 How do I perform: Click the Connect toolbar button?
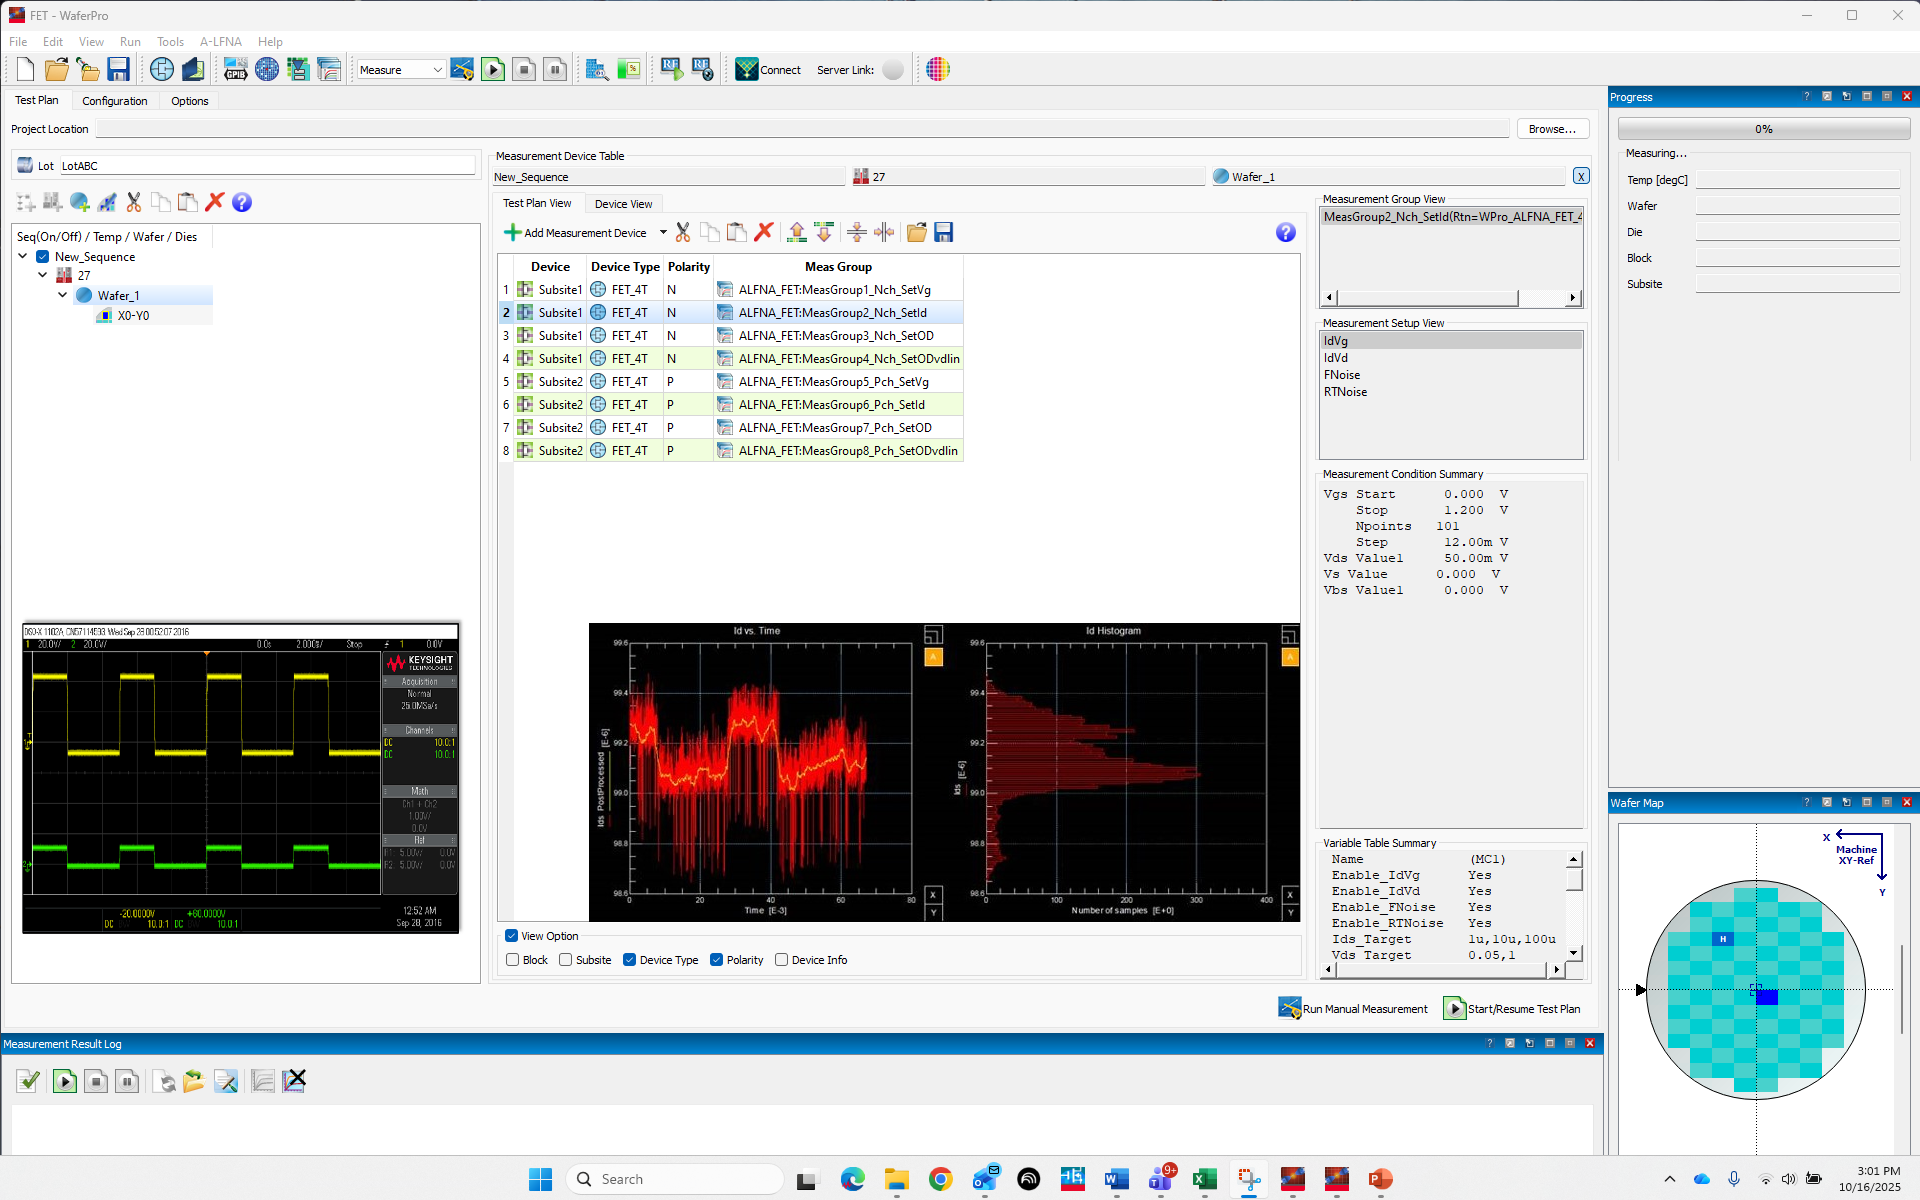click(767, 69)
